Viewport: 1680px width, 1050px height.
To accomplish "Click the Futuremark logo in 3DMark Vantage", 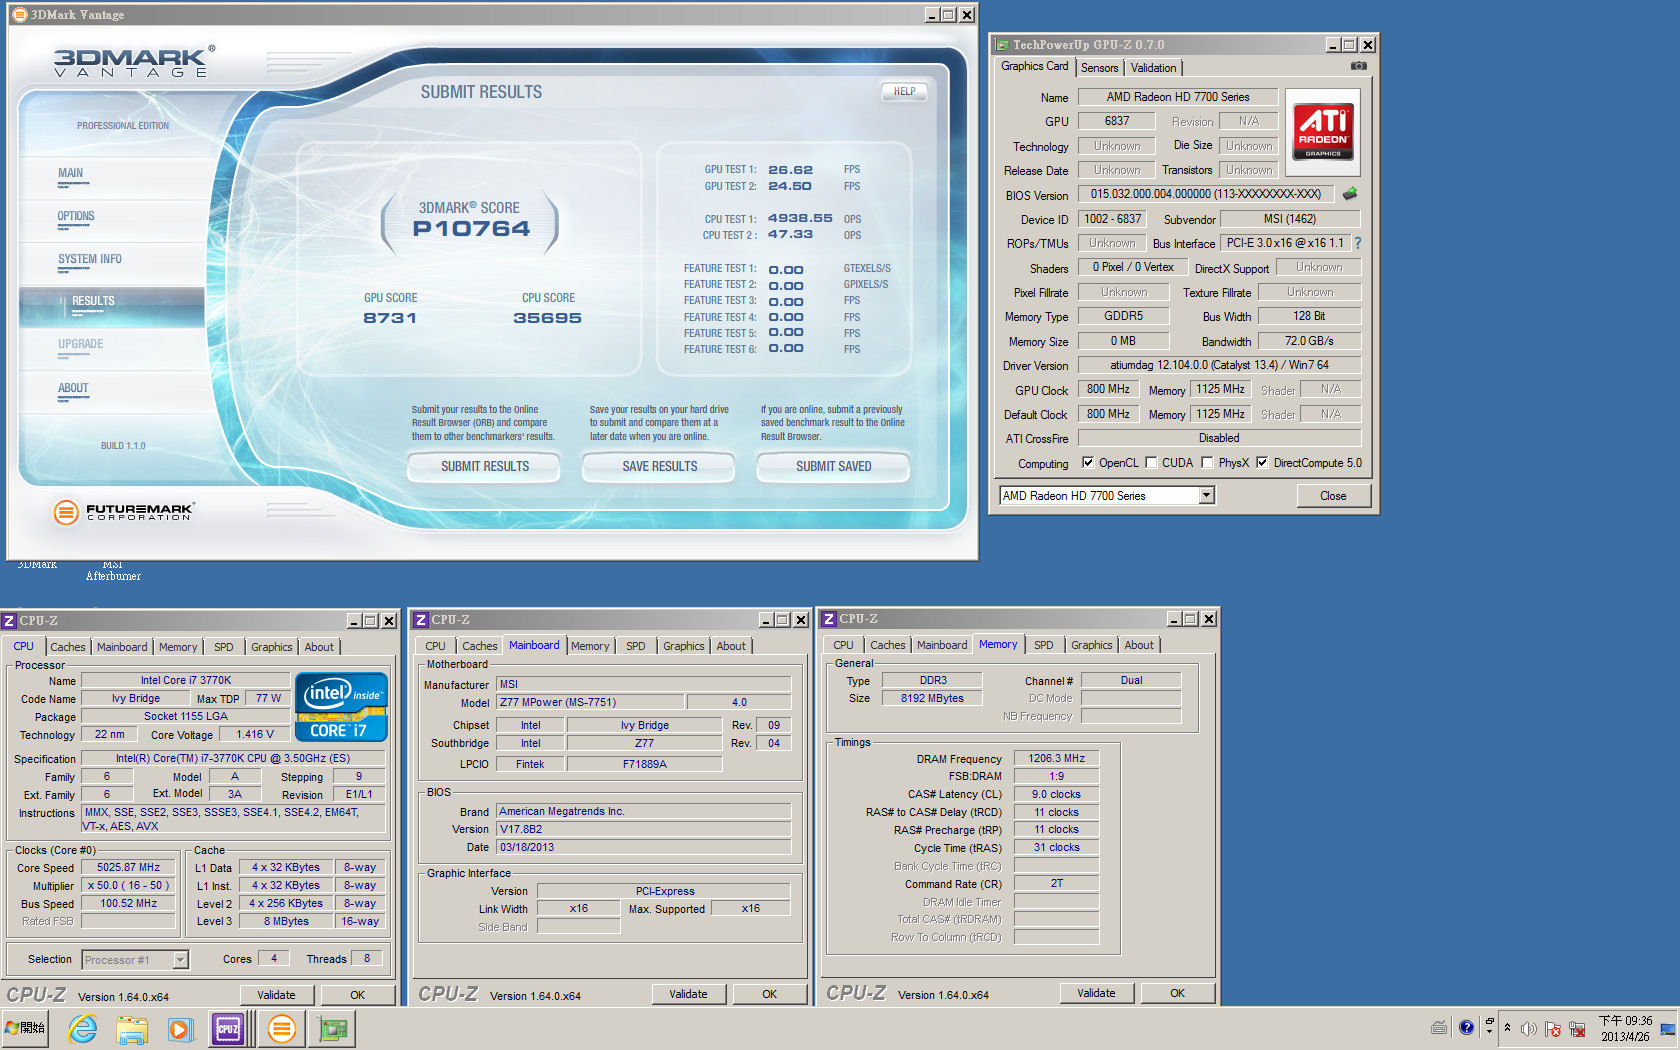I will [x=65, y=512].
